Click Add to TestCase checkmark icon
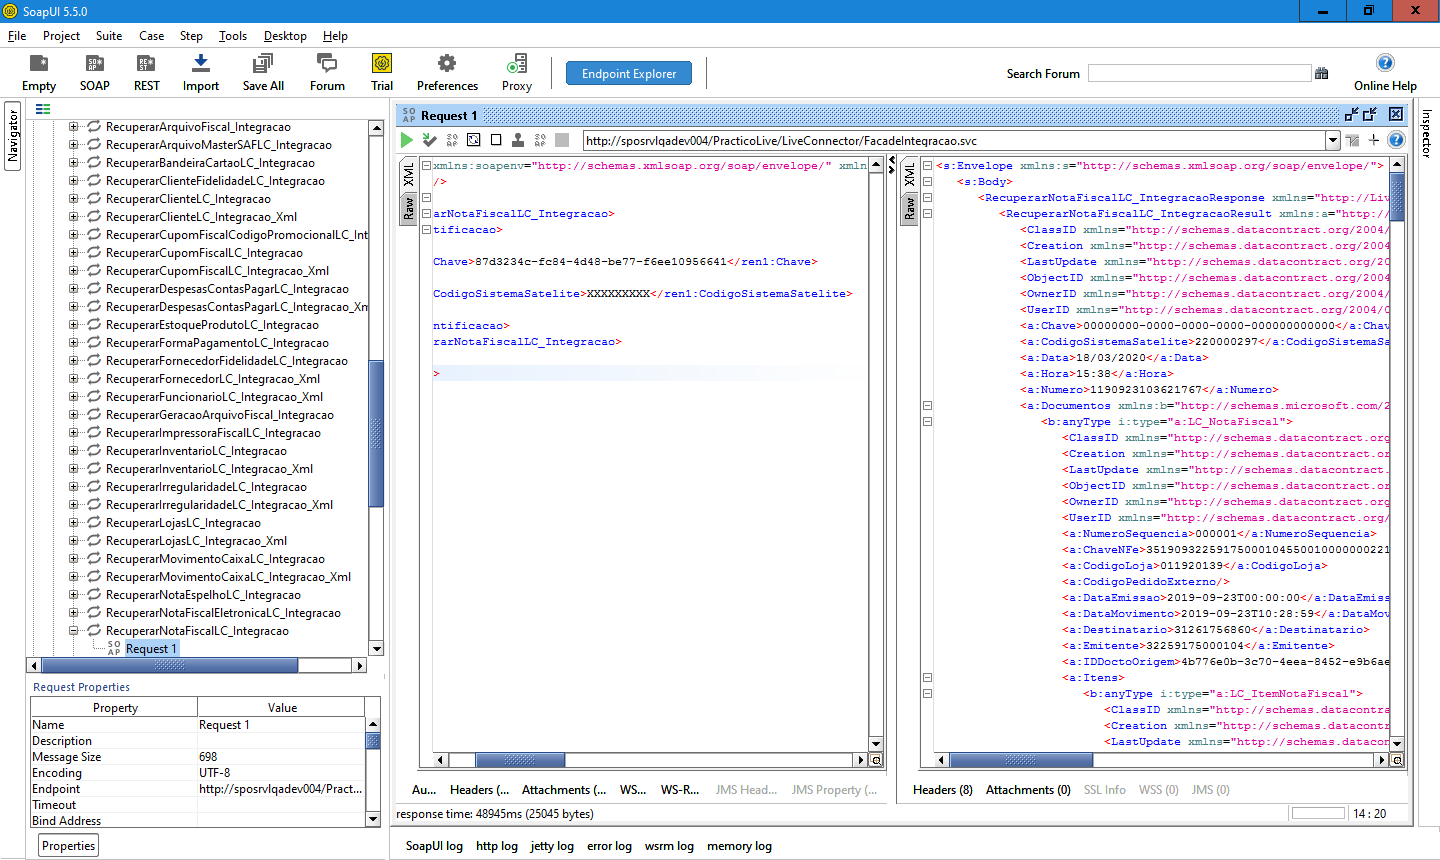Image resolution: width=1440 pixels, height=860 pixels. [x=429, y=140]
